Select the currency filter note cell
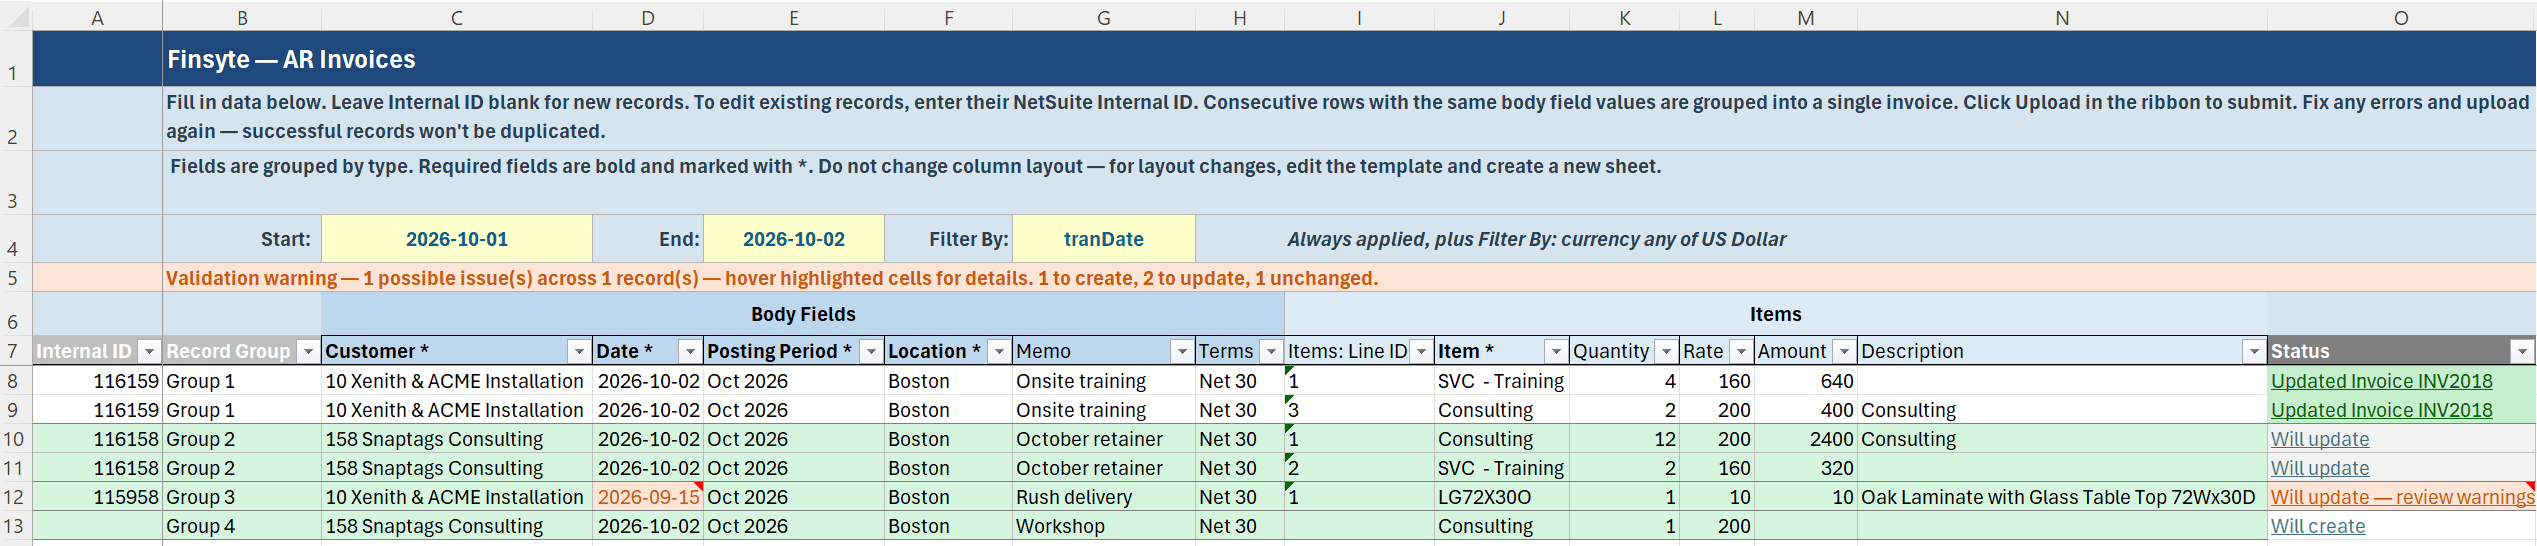The height and width of the screenshot is (546, 2537). click(x=1536, y=239)
